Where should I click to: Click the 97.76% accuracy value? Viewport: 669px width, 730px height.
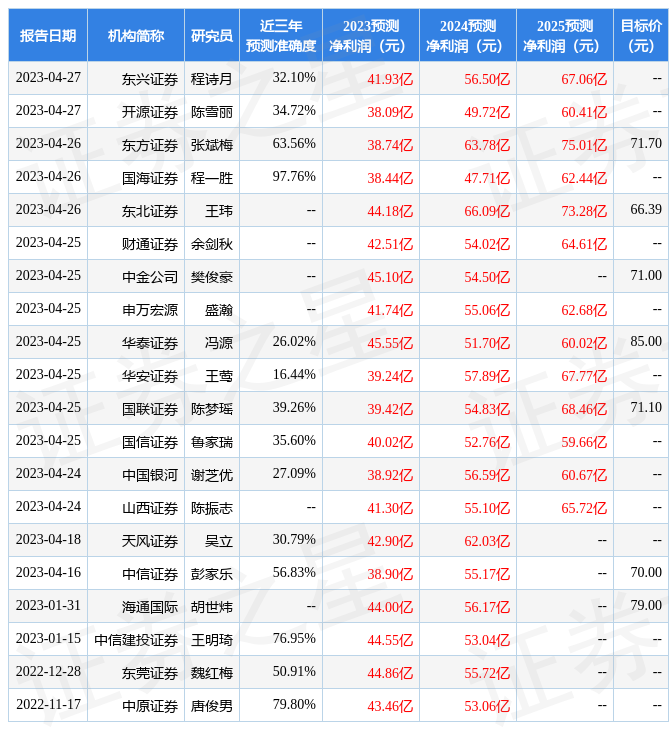click(x=294, y=176)
